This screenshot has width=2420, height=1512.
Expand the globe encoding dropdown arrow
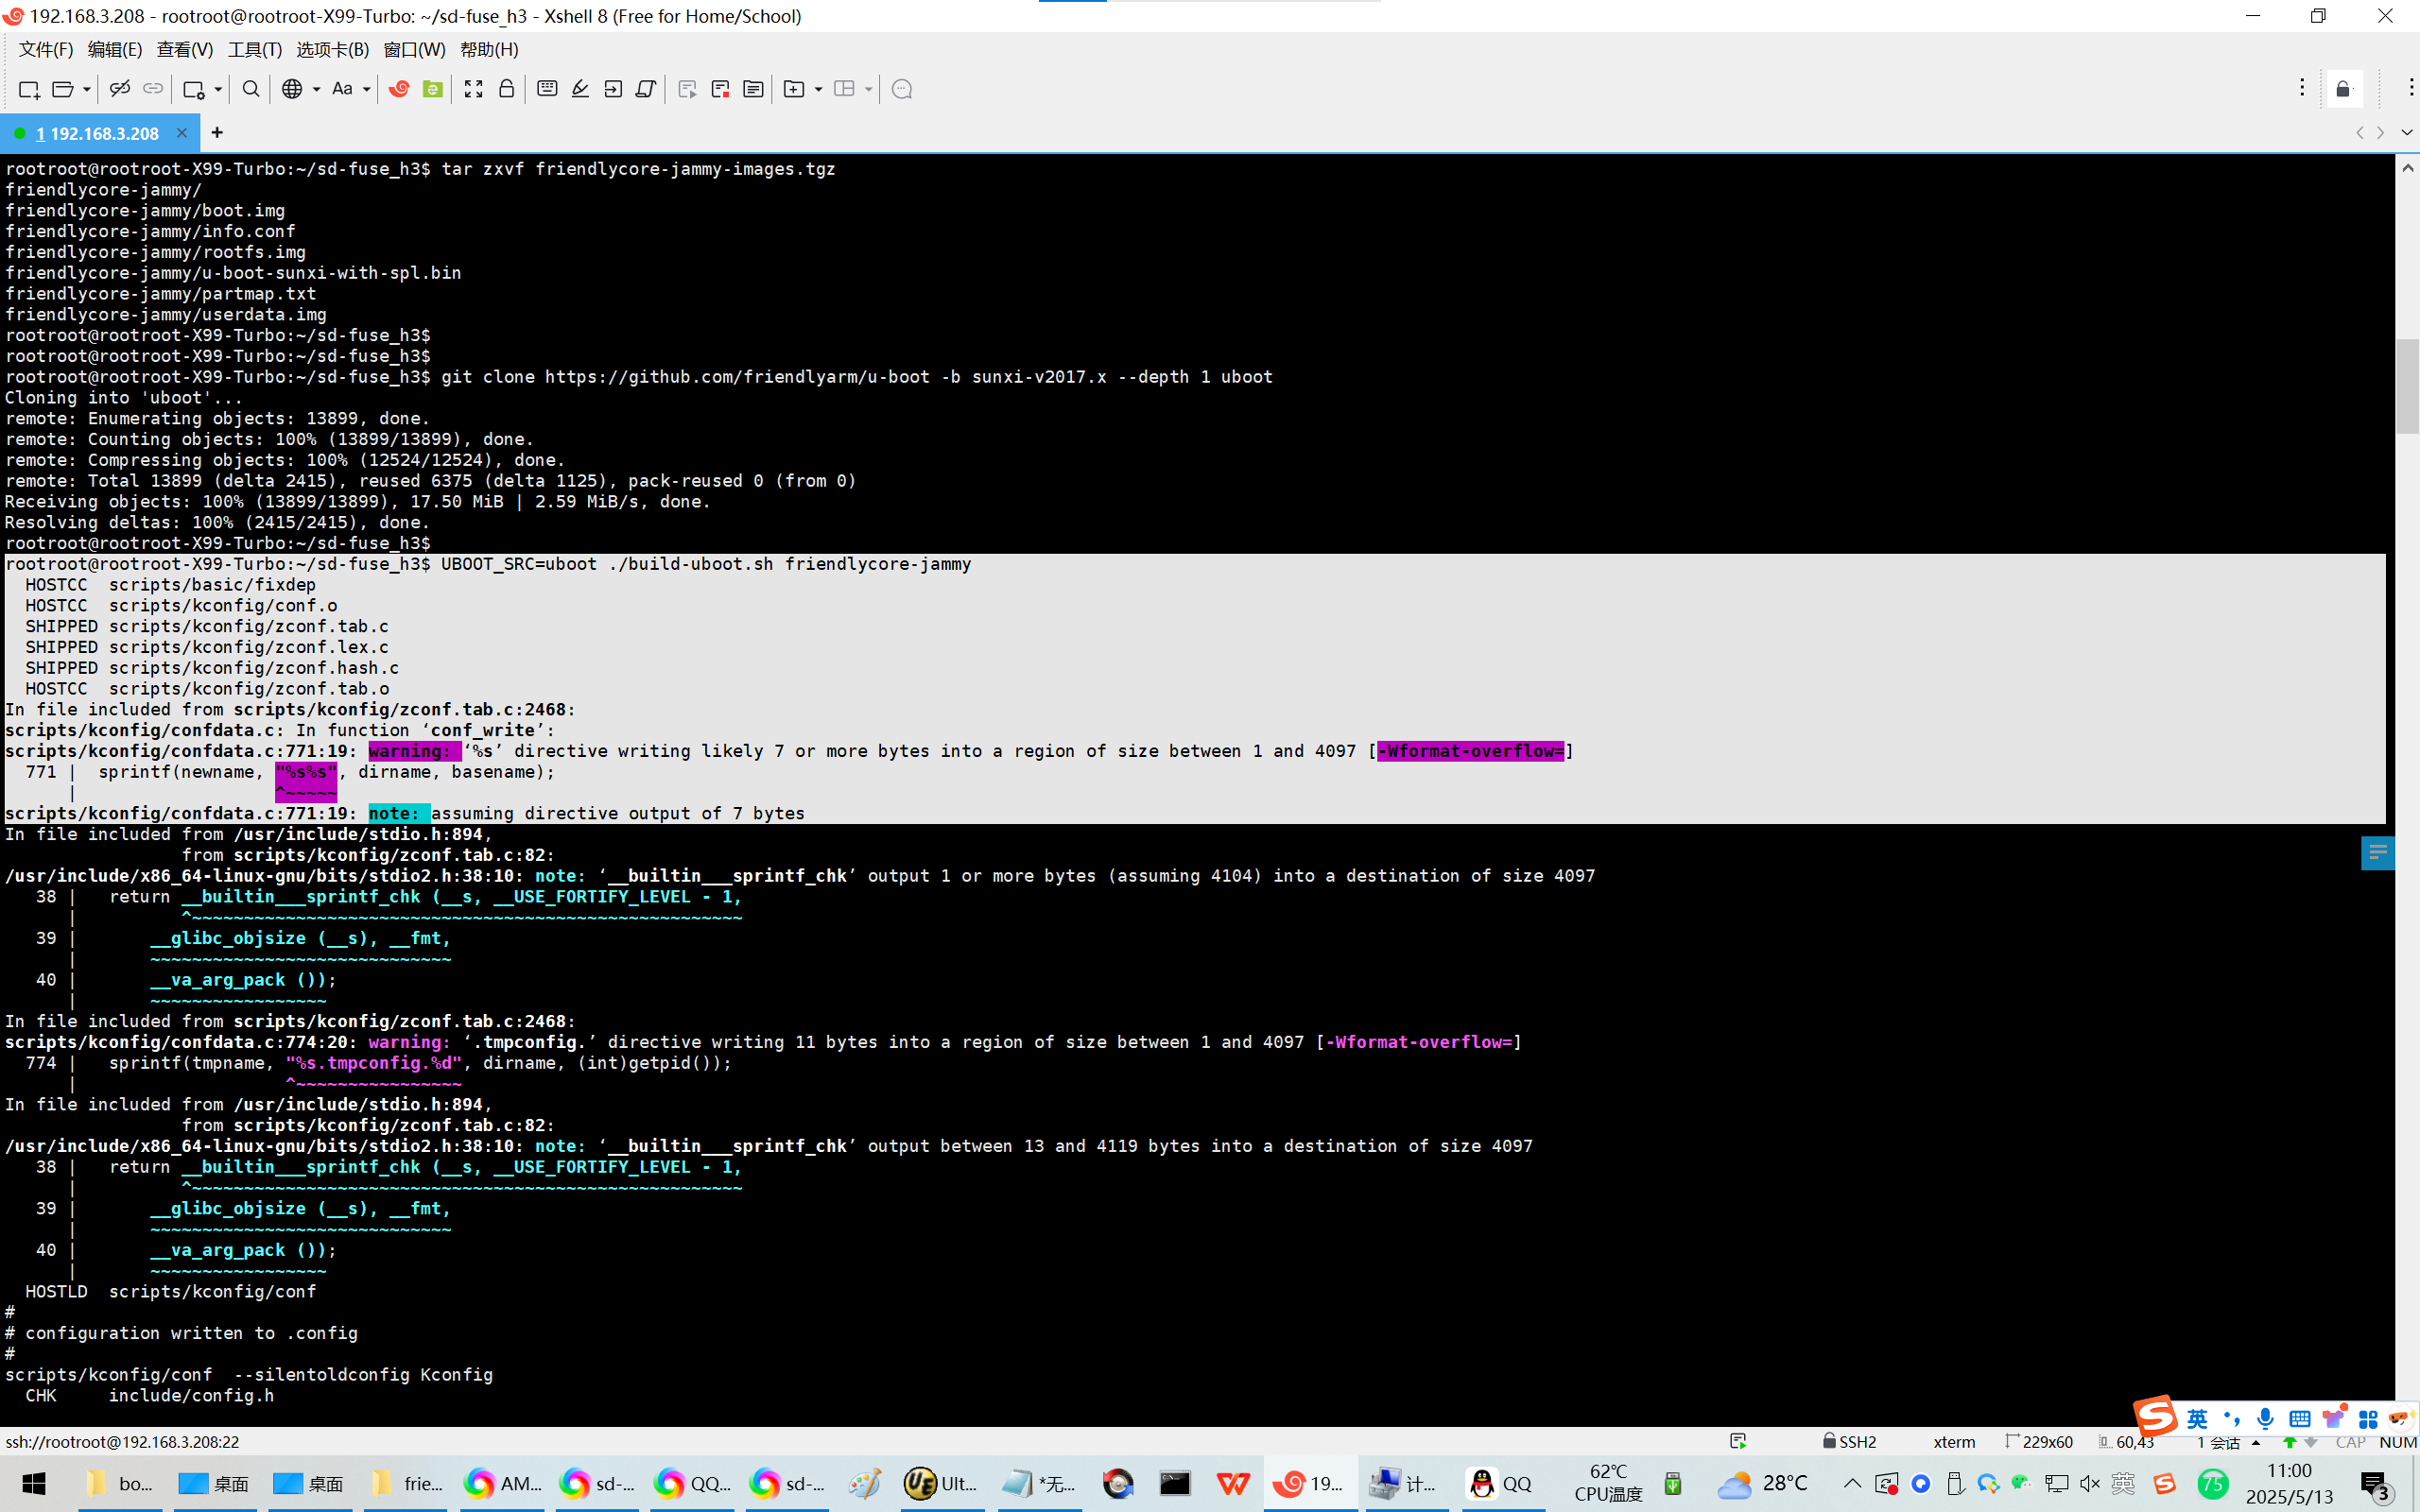click(x=316, y=89)
